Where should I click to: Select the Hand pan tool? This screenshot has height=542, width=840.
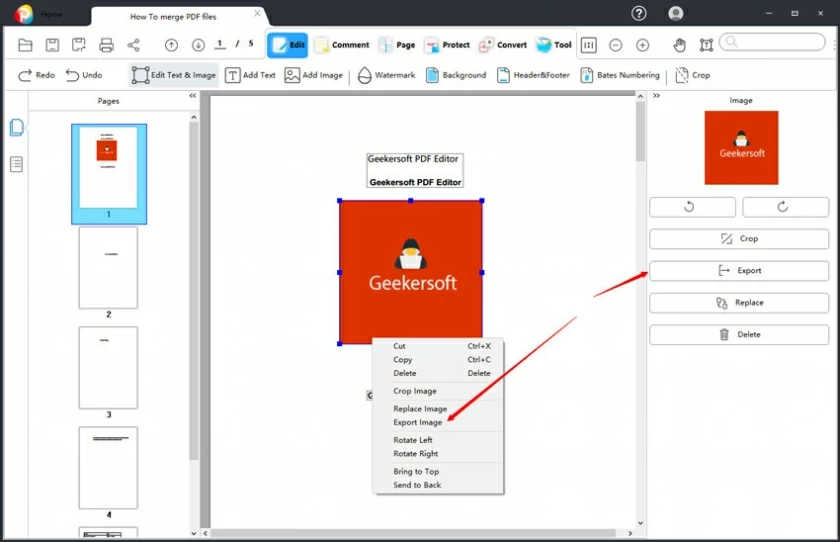coord(679,46)
